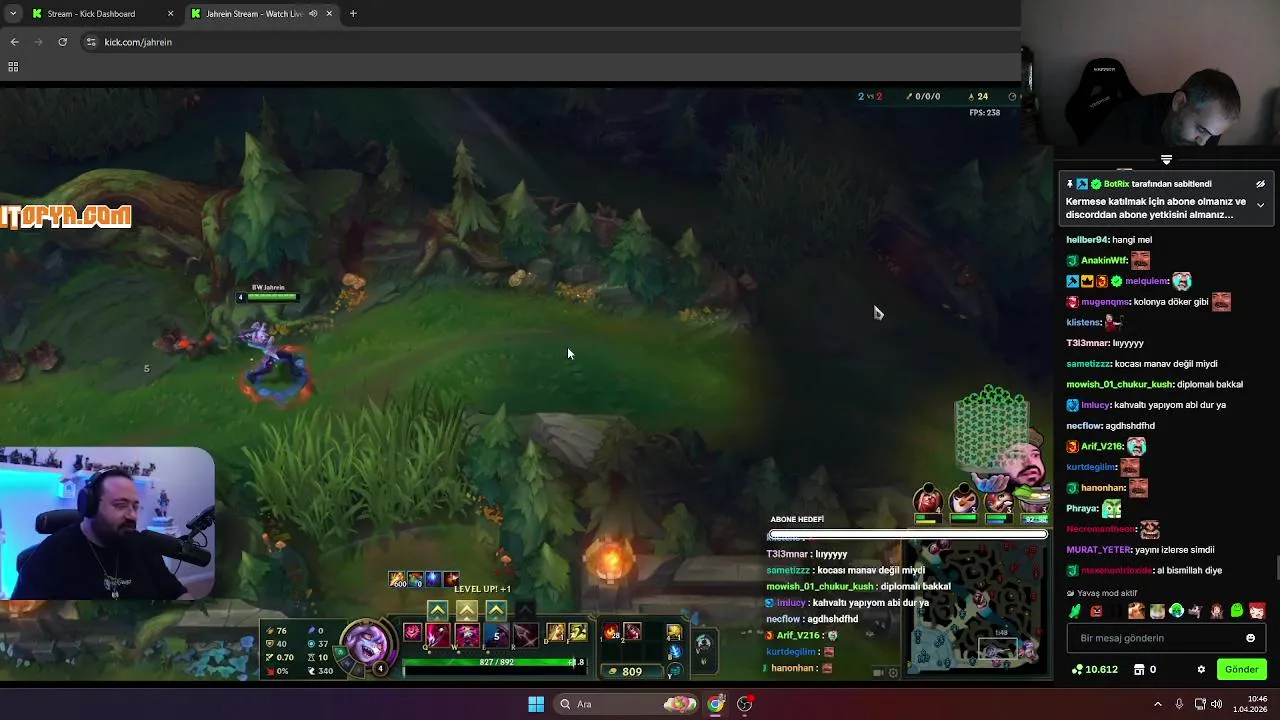
Task: Click the item in inventory slot 2
Action: [x=632, y=631]
